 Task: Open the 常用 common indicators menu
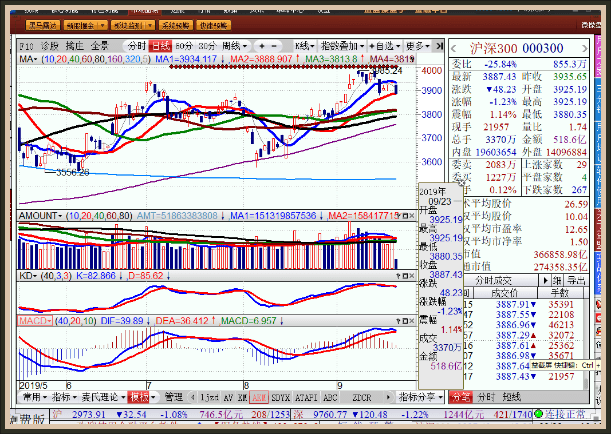tap(35, 397)
